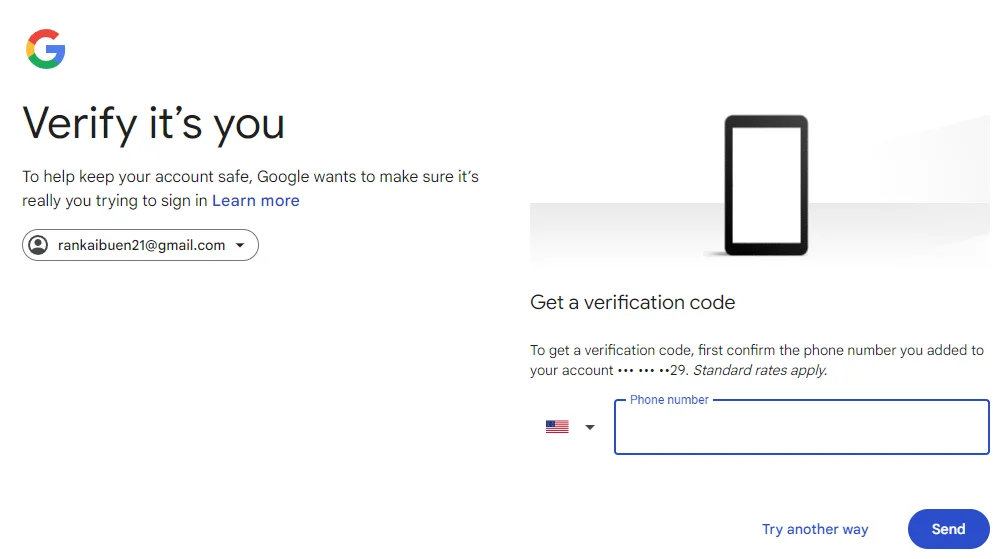Click the US flag icon
This screenshot has width=1005, height=559.
(x=557, y=426)
